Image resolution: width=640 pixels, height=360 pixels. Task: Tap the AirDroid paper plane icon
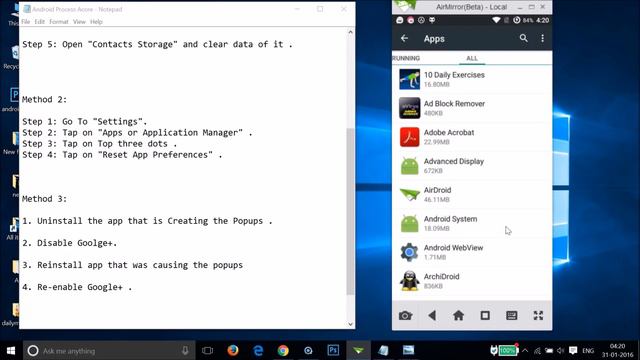pos(409,195)
